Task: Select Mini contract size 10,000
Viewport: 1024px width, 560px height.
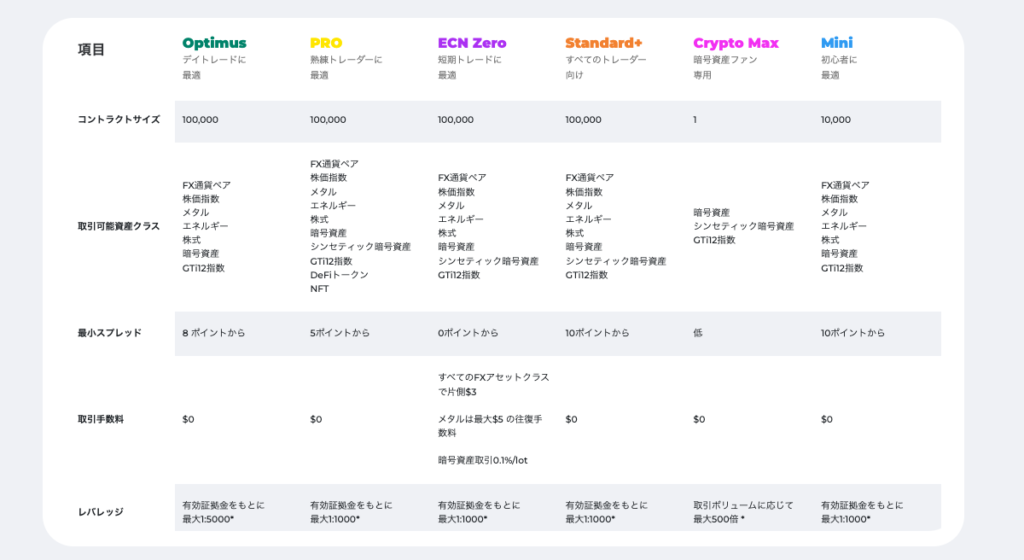Action: (836, 120)
